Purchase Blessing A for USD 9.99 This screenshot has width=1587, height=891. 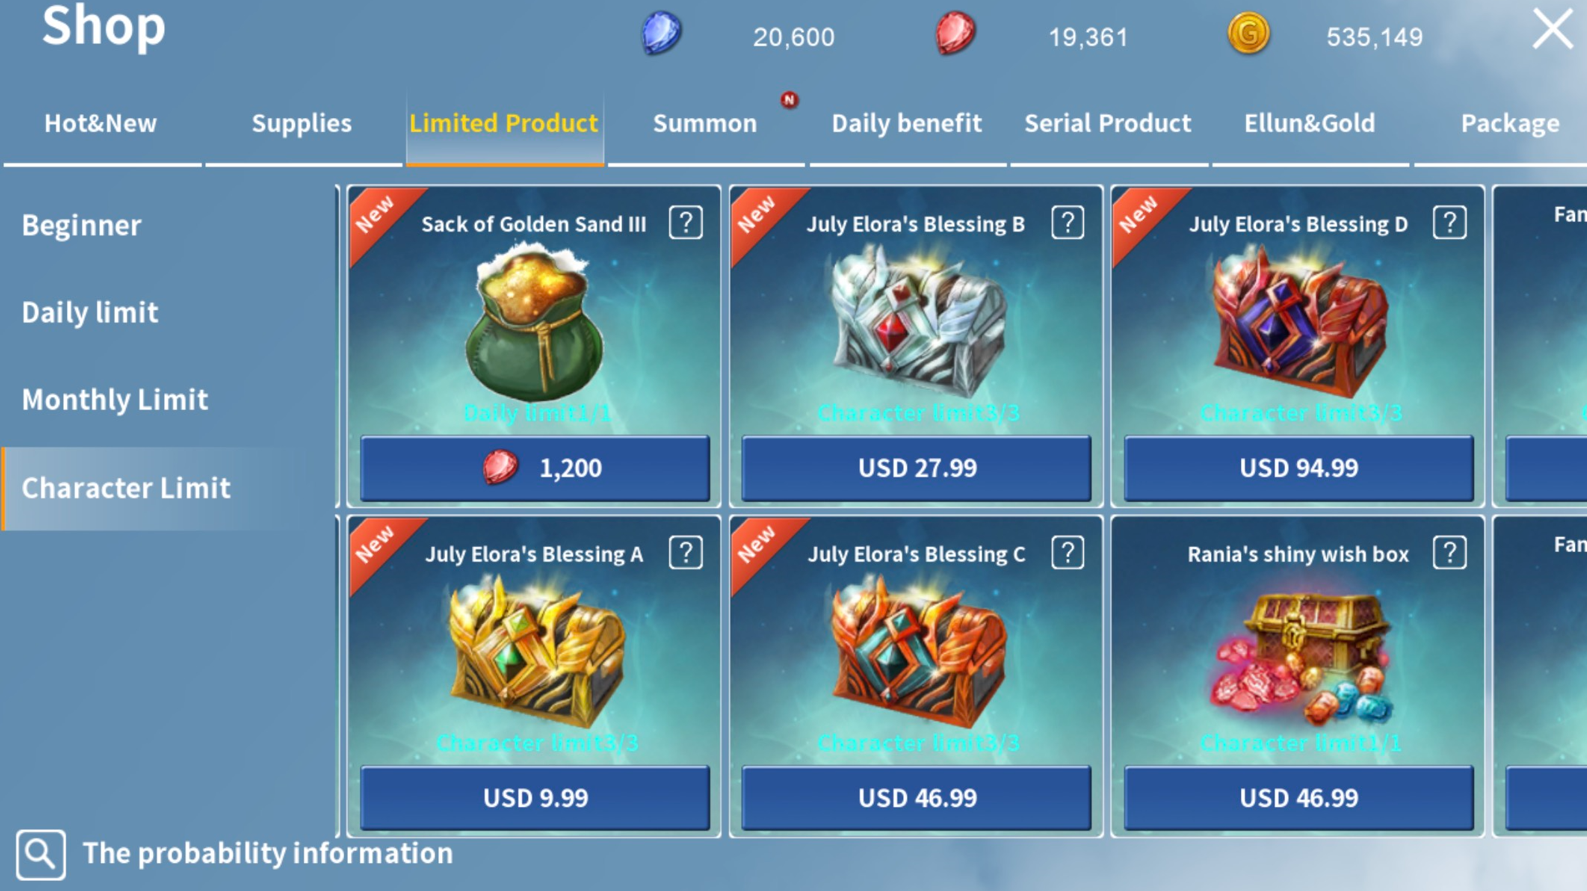(x=535, y=798)
